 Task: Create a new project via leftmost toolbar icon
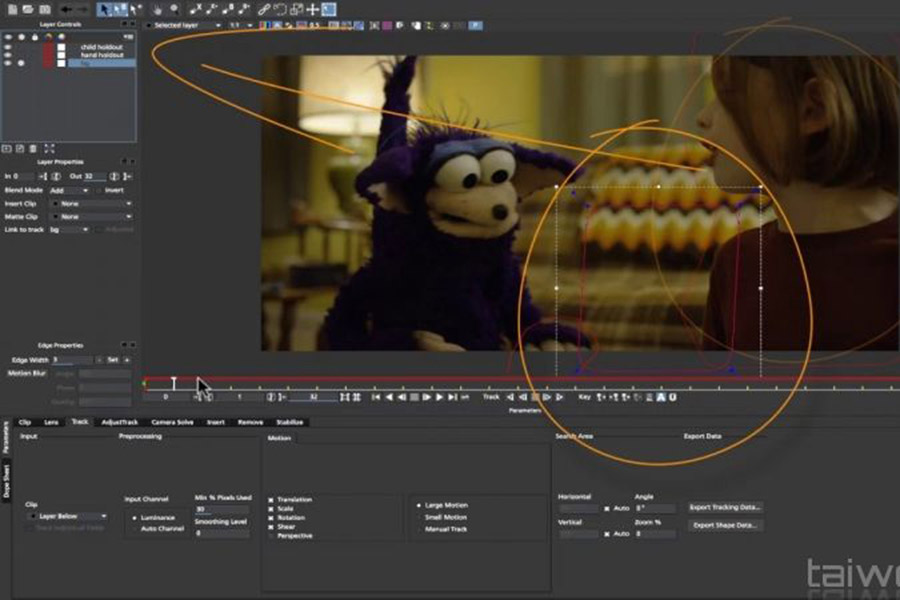click(x=13, y=8)
